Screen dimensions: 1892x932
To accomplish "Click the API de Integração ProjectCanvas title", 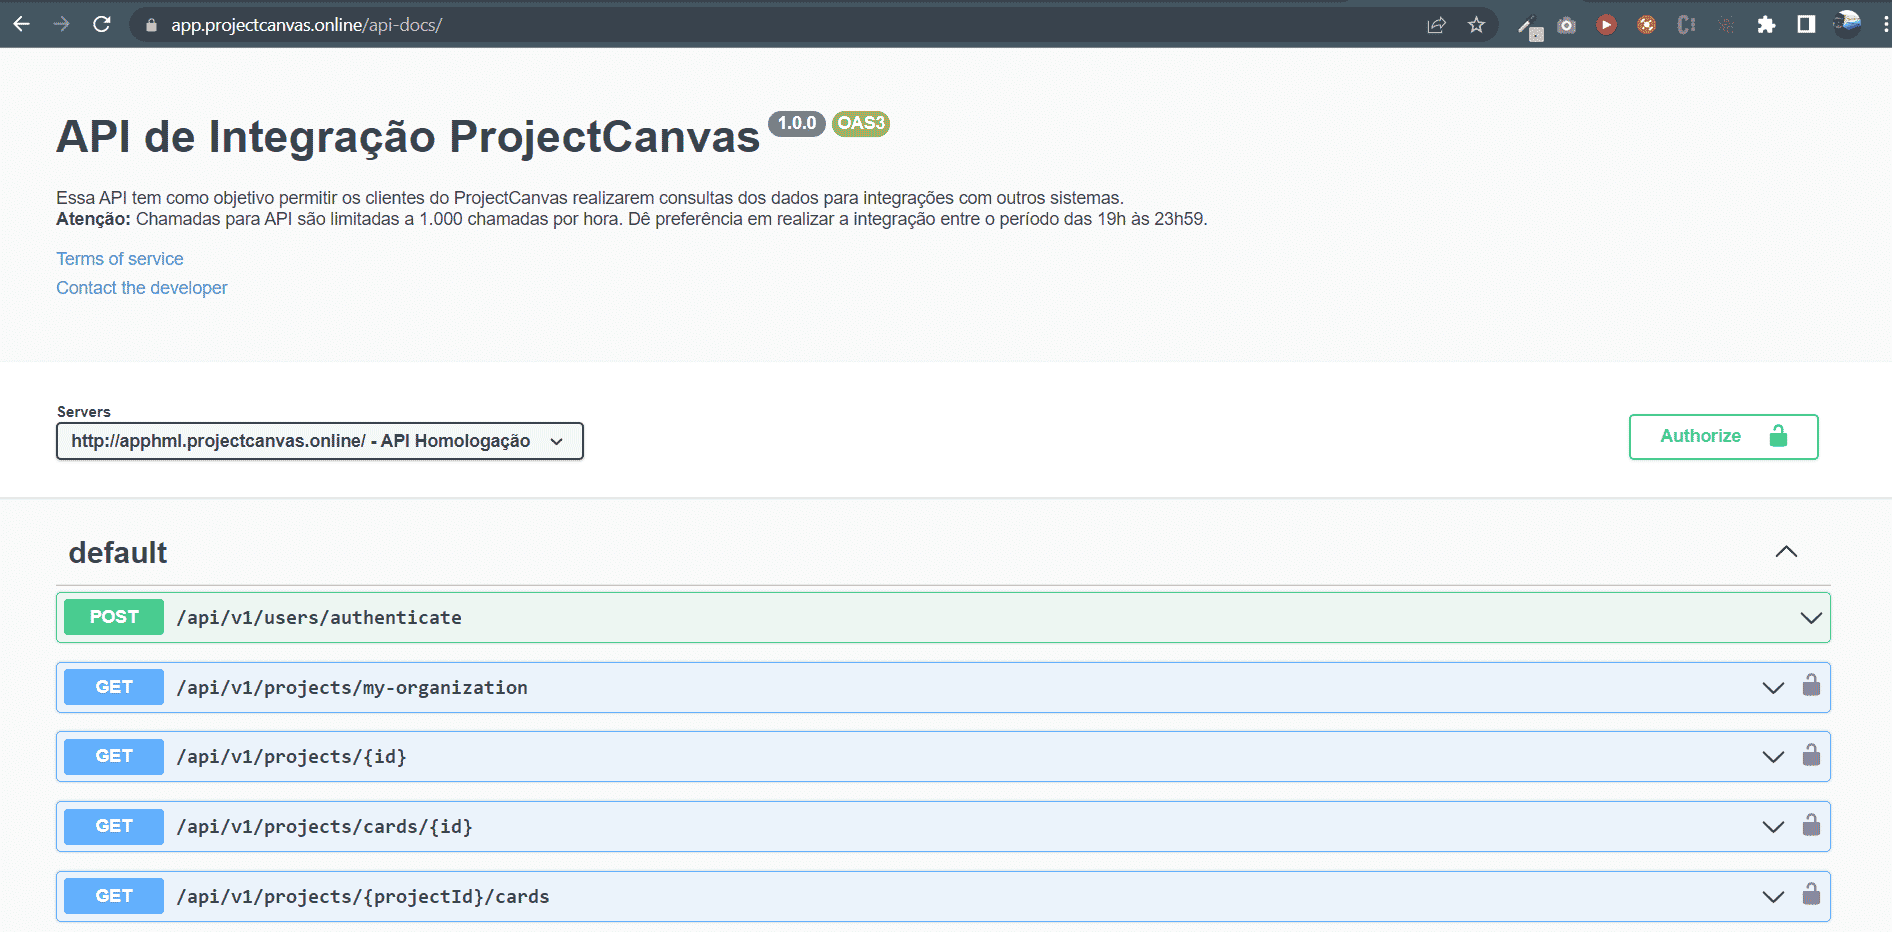I will 408,137.
